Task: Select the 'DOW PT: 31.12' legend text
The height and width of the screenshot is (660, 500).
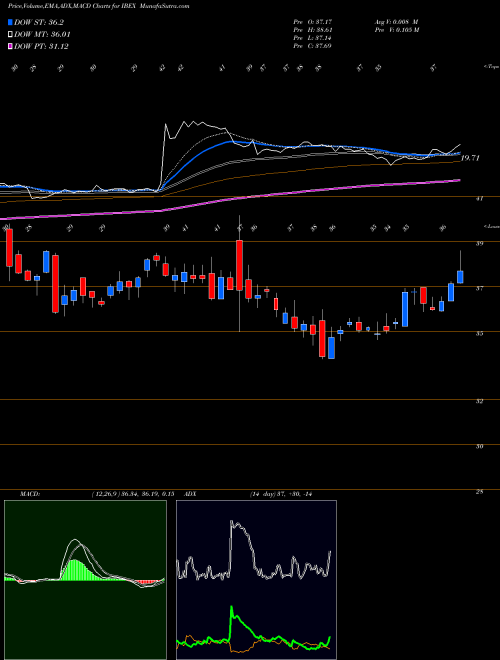Action: pyautogui.click(x=41, y=46)
